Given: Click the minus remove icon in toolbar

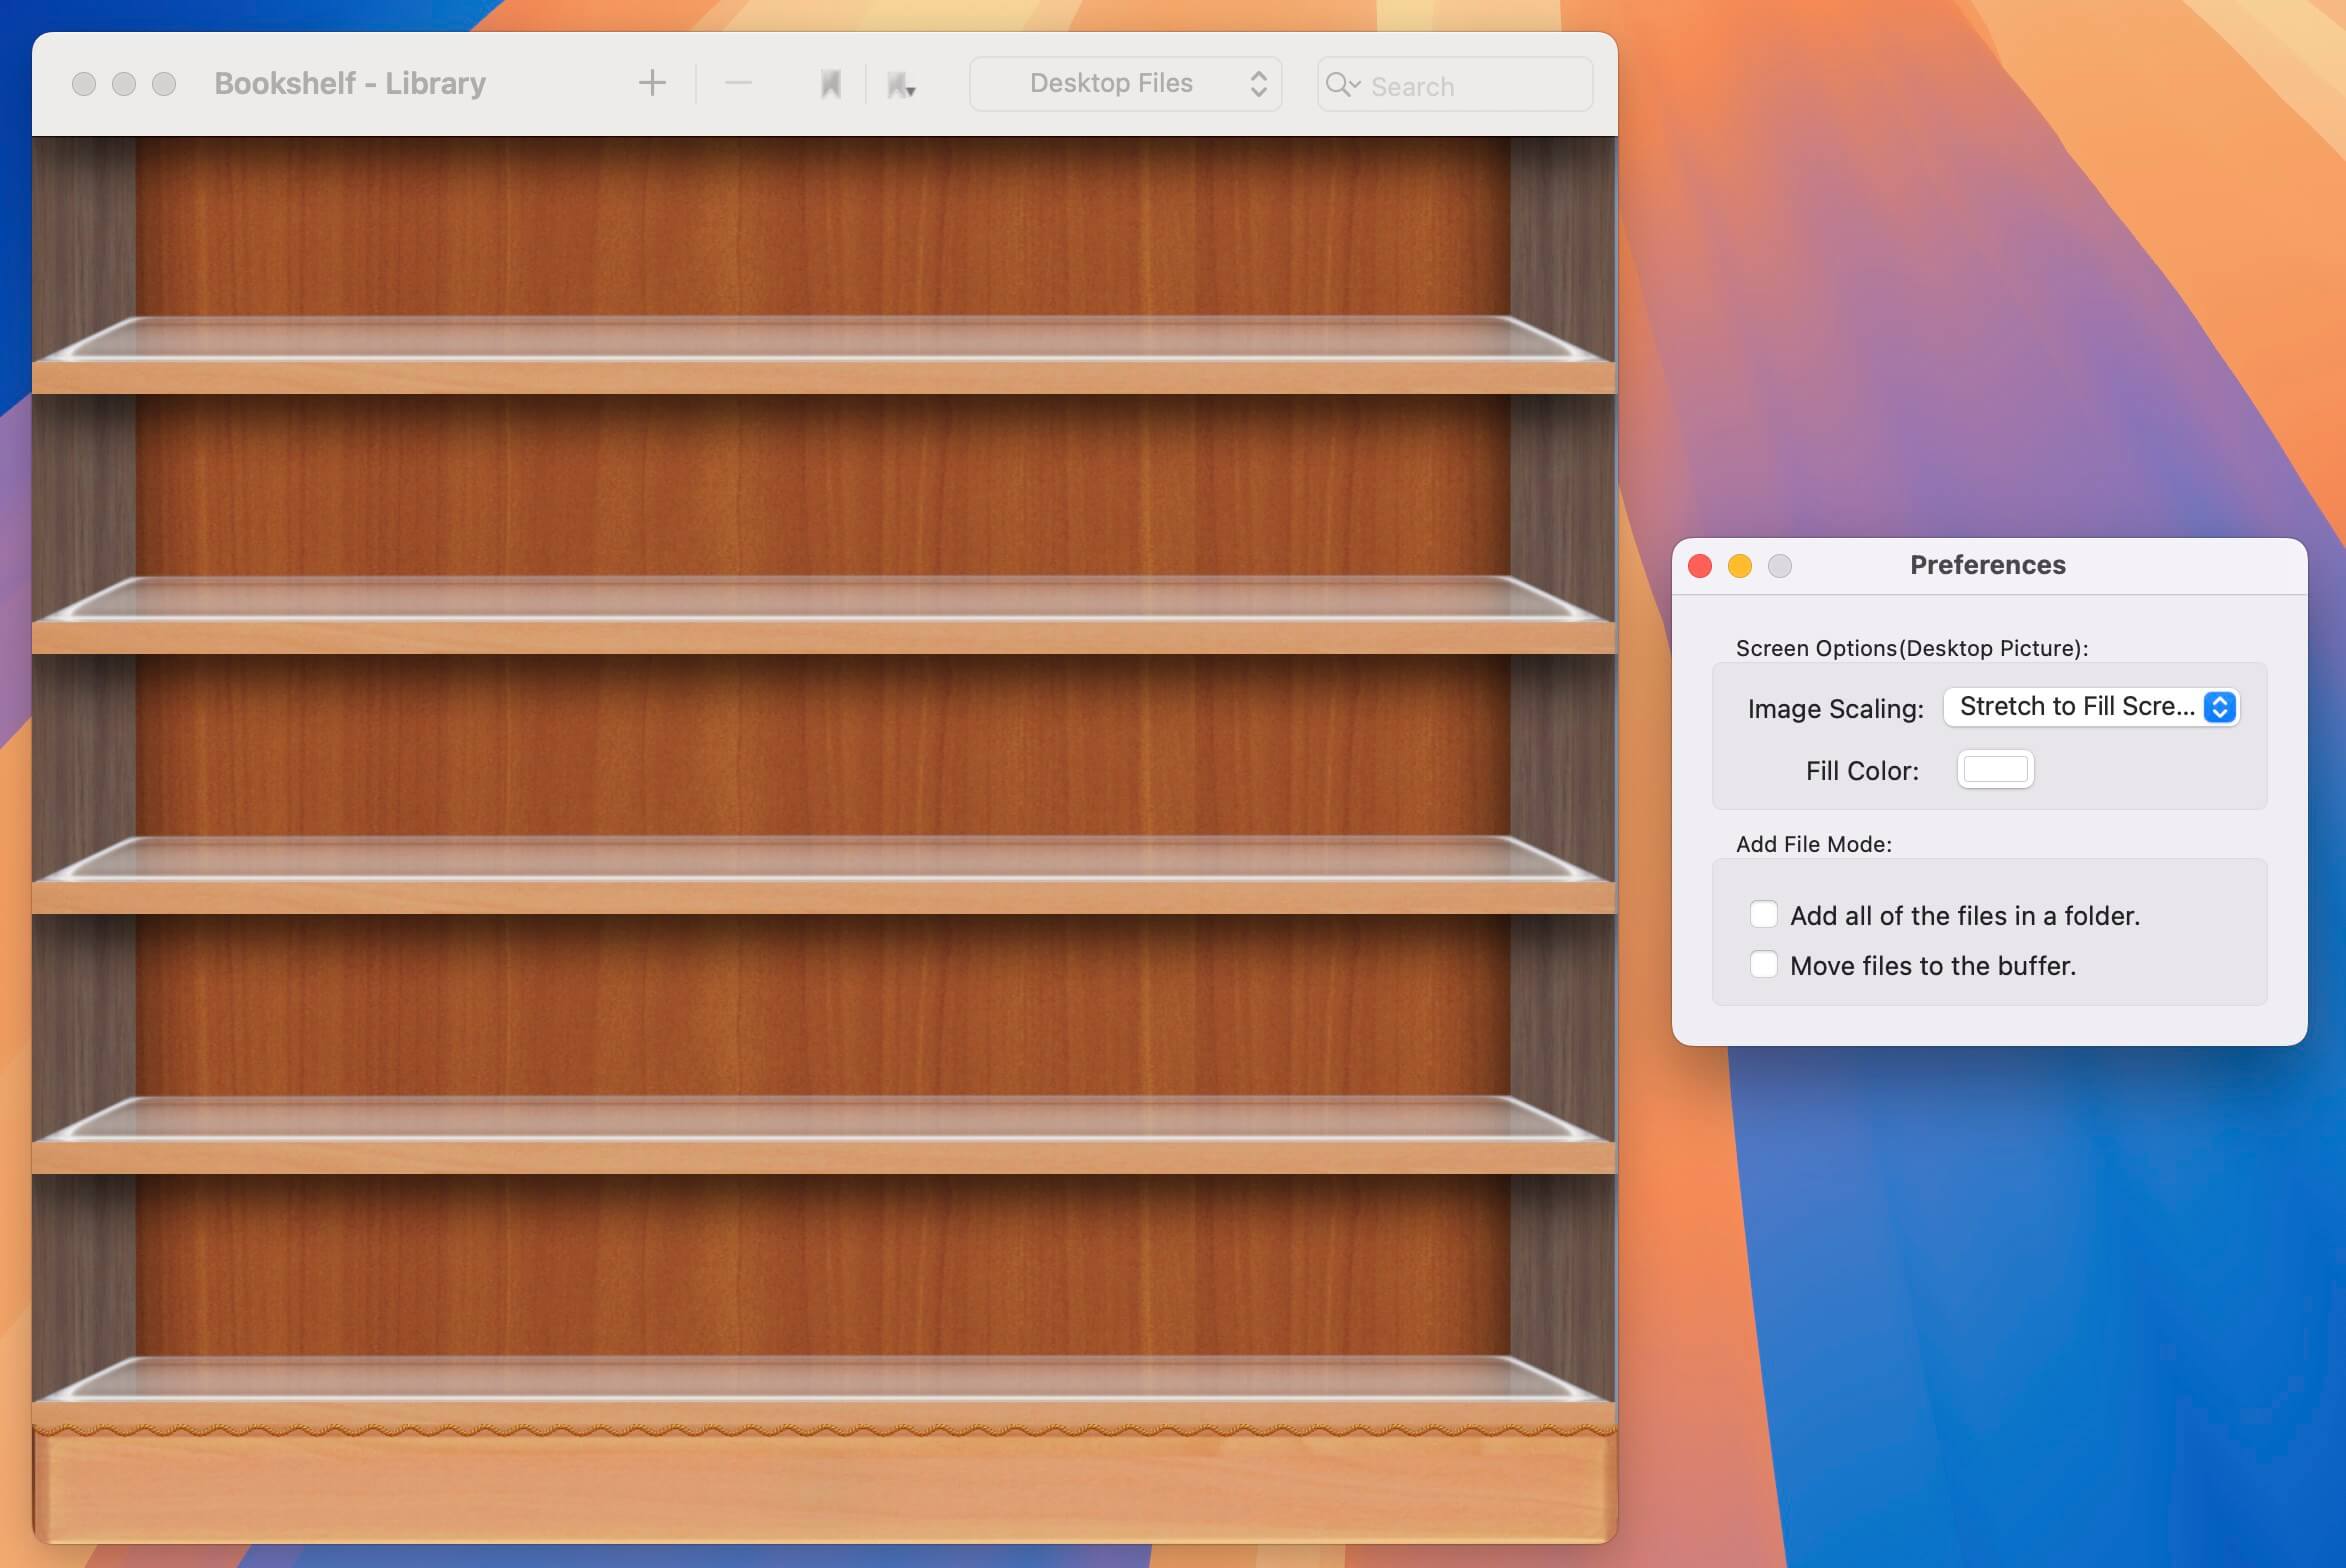Looking at the screenshot, I should [738, 83].
